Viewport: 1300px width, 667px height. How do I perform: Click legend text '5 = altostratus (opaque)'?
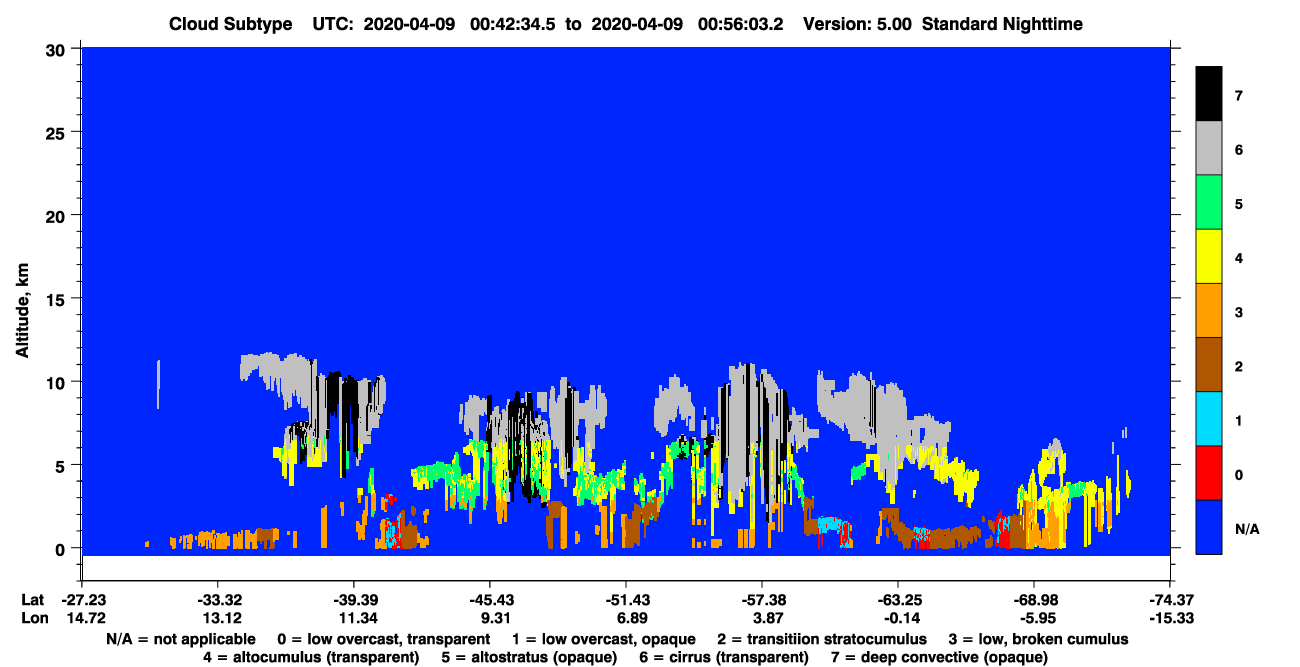pos(528,657)
